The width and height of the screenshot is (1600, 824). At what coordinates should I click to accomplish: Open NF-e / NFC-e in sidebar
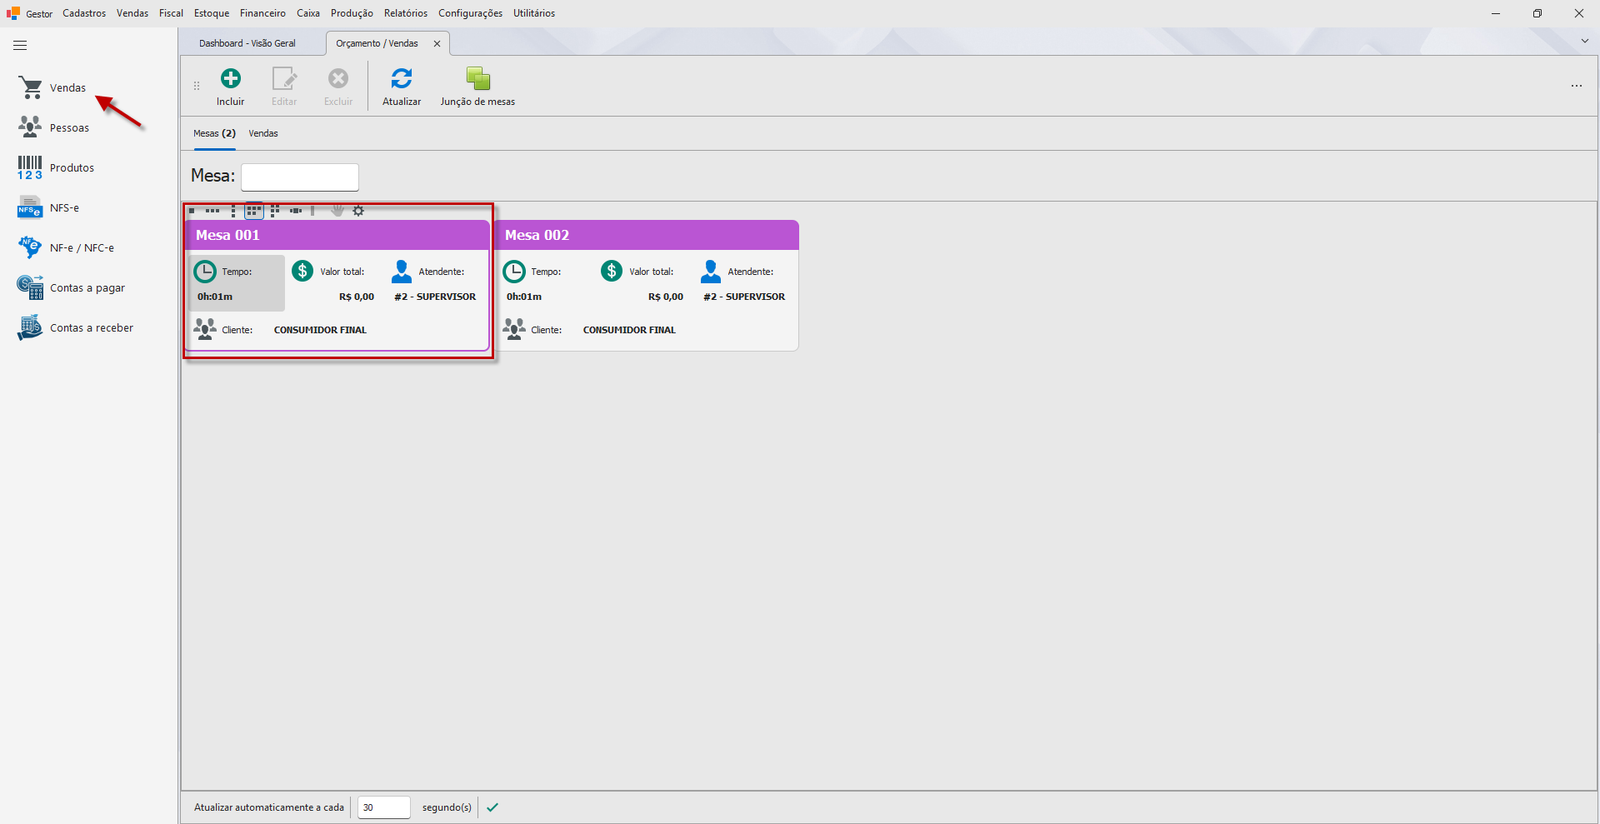[65, 248]
